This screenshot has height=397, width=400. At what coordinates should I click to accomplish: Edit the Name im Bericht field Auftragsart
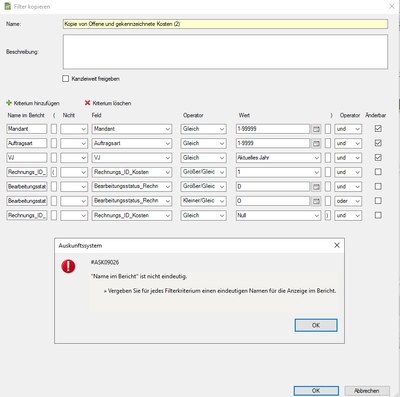pyautogui.click(x=27, y=143)
